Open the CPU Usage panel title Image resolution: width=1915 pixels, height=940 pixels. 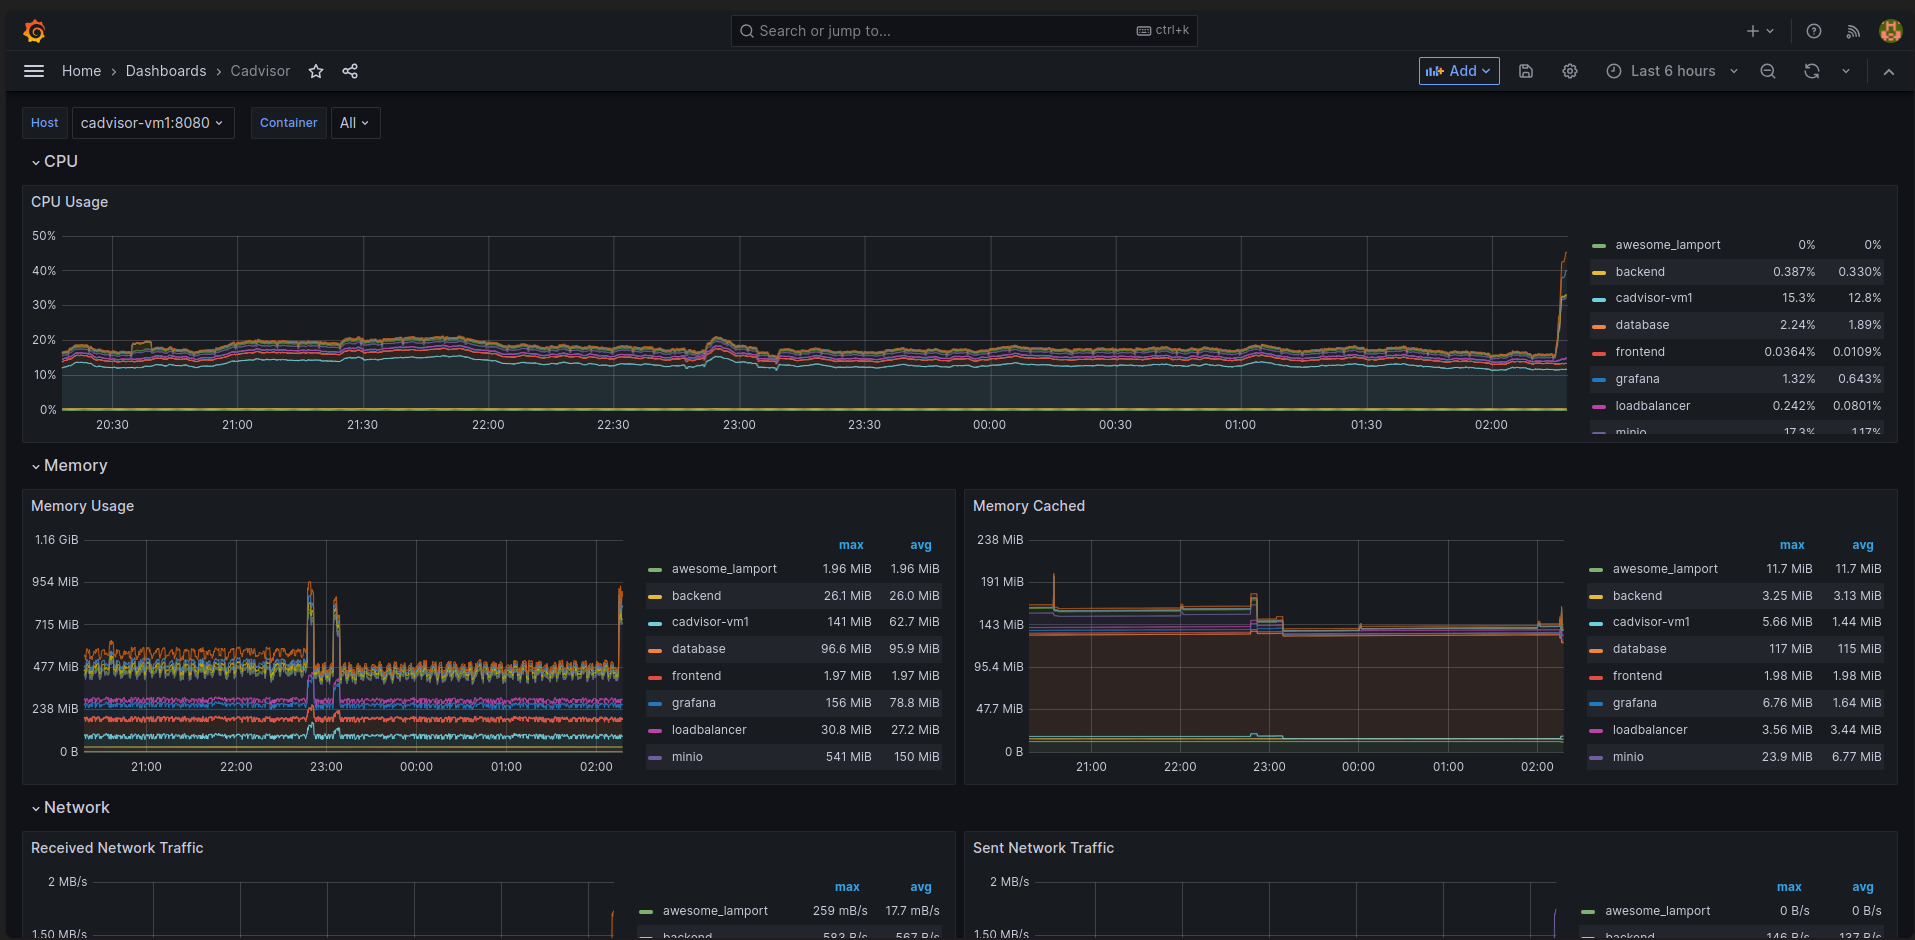pyautogui.click(x=69, y=202)
